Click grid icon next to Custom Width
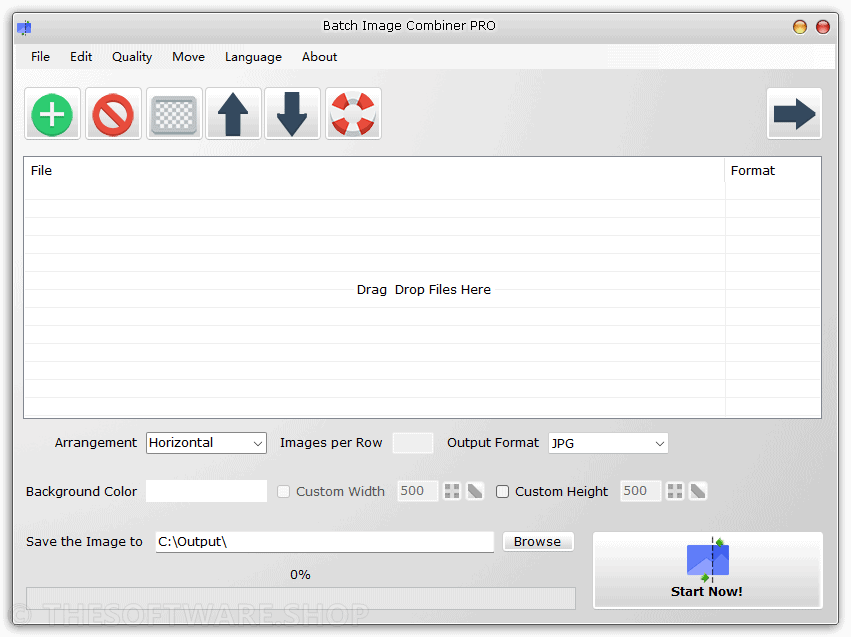The width and height of the screenshot is (851, 637). click(452, 491)
